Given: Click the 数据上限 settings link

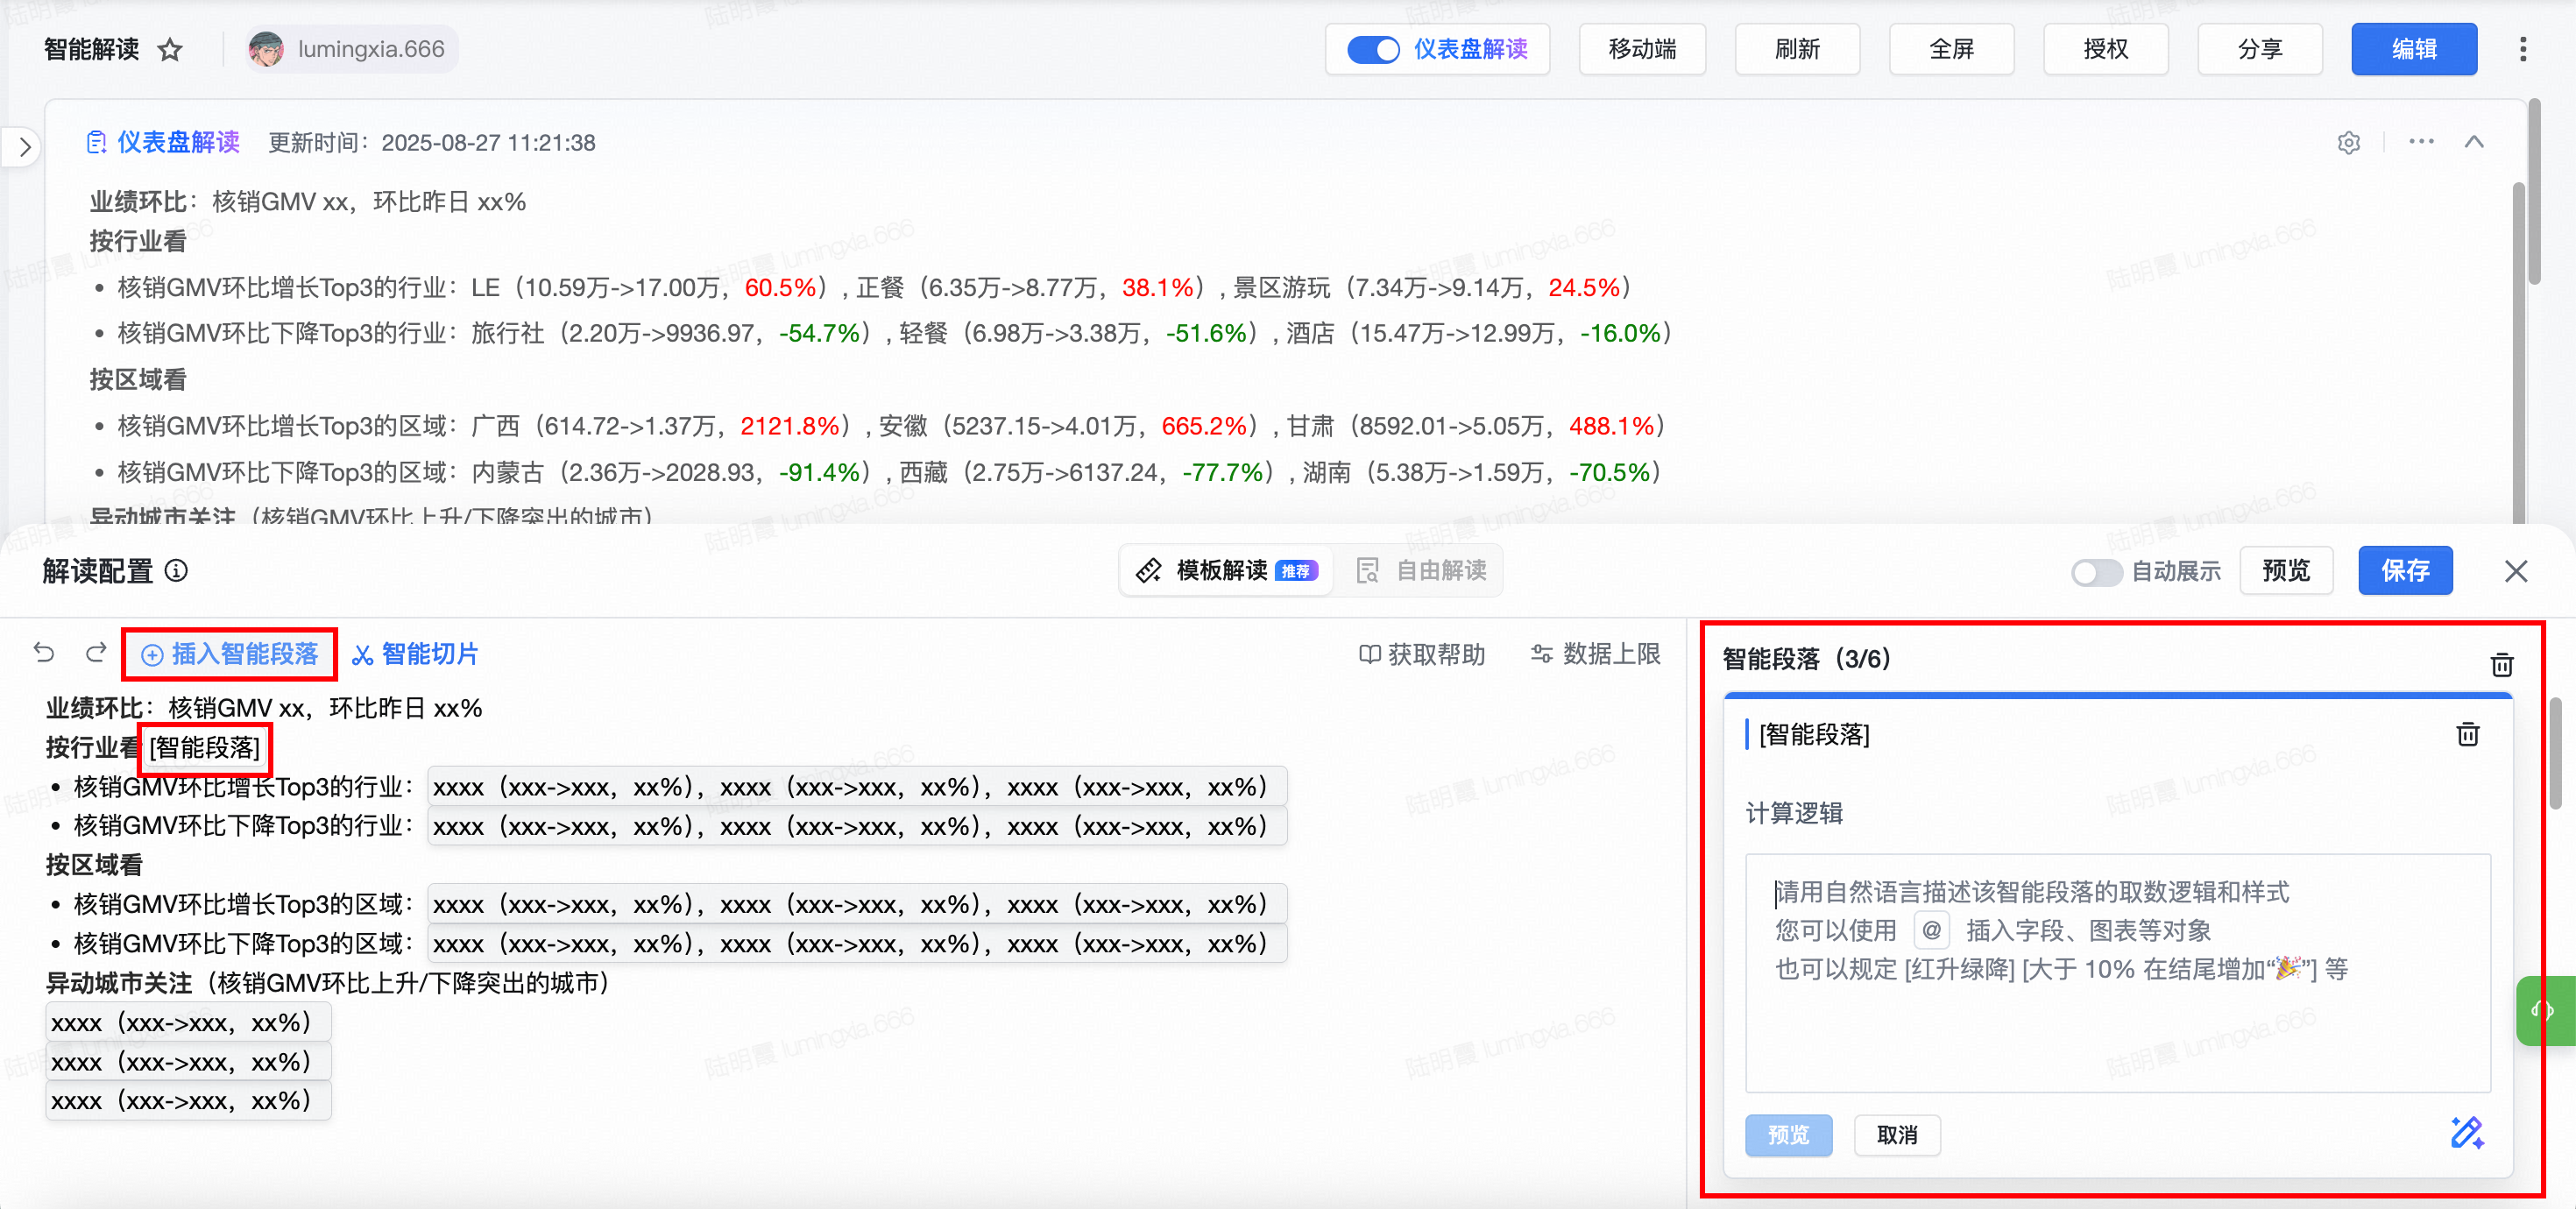Looking at the screenshot, I should [x=1595, y=654].
